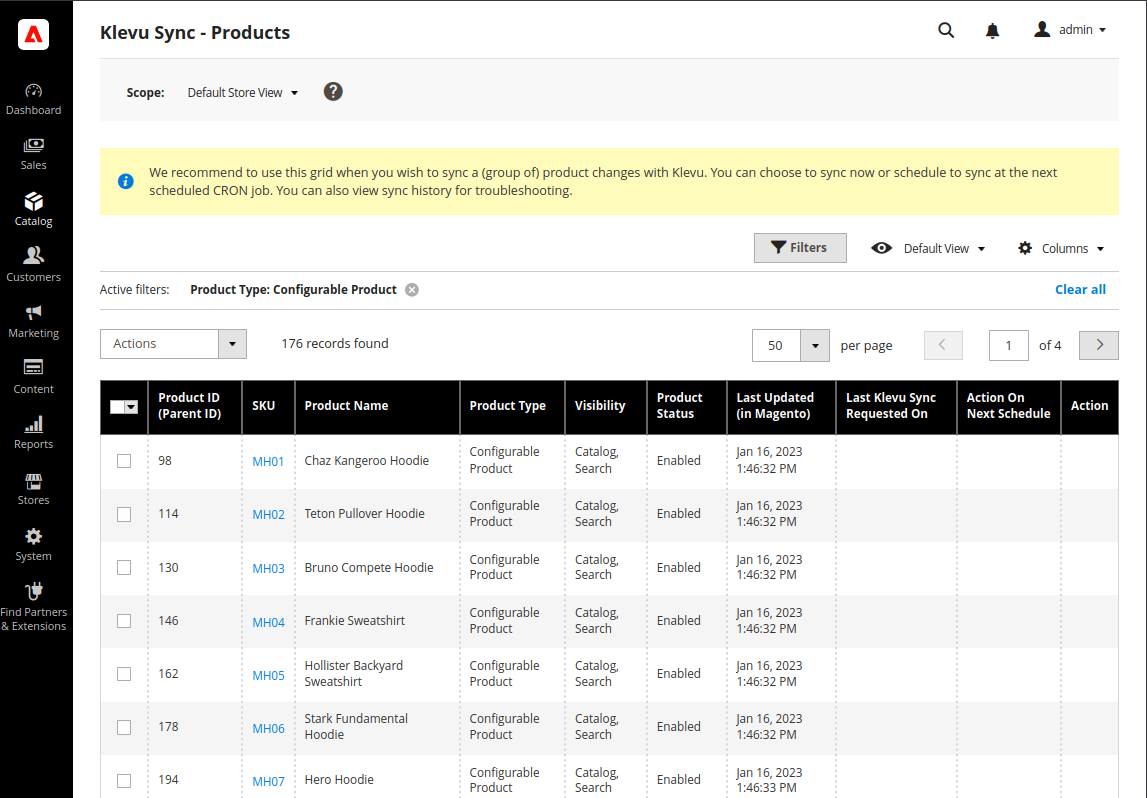Select the Hollister Backyard Sweatshirt row checkbox
The image size is (1147, 798).
pos(124,674)
